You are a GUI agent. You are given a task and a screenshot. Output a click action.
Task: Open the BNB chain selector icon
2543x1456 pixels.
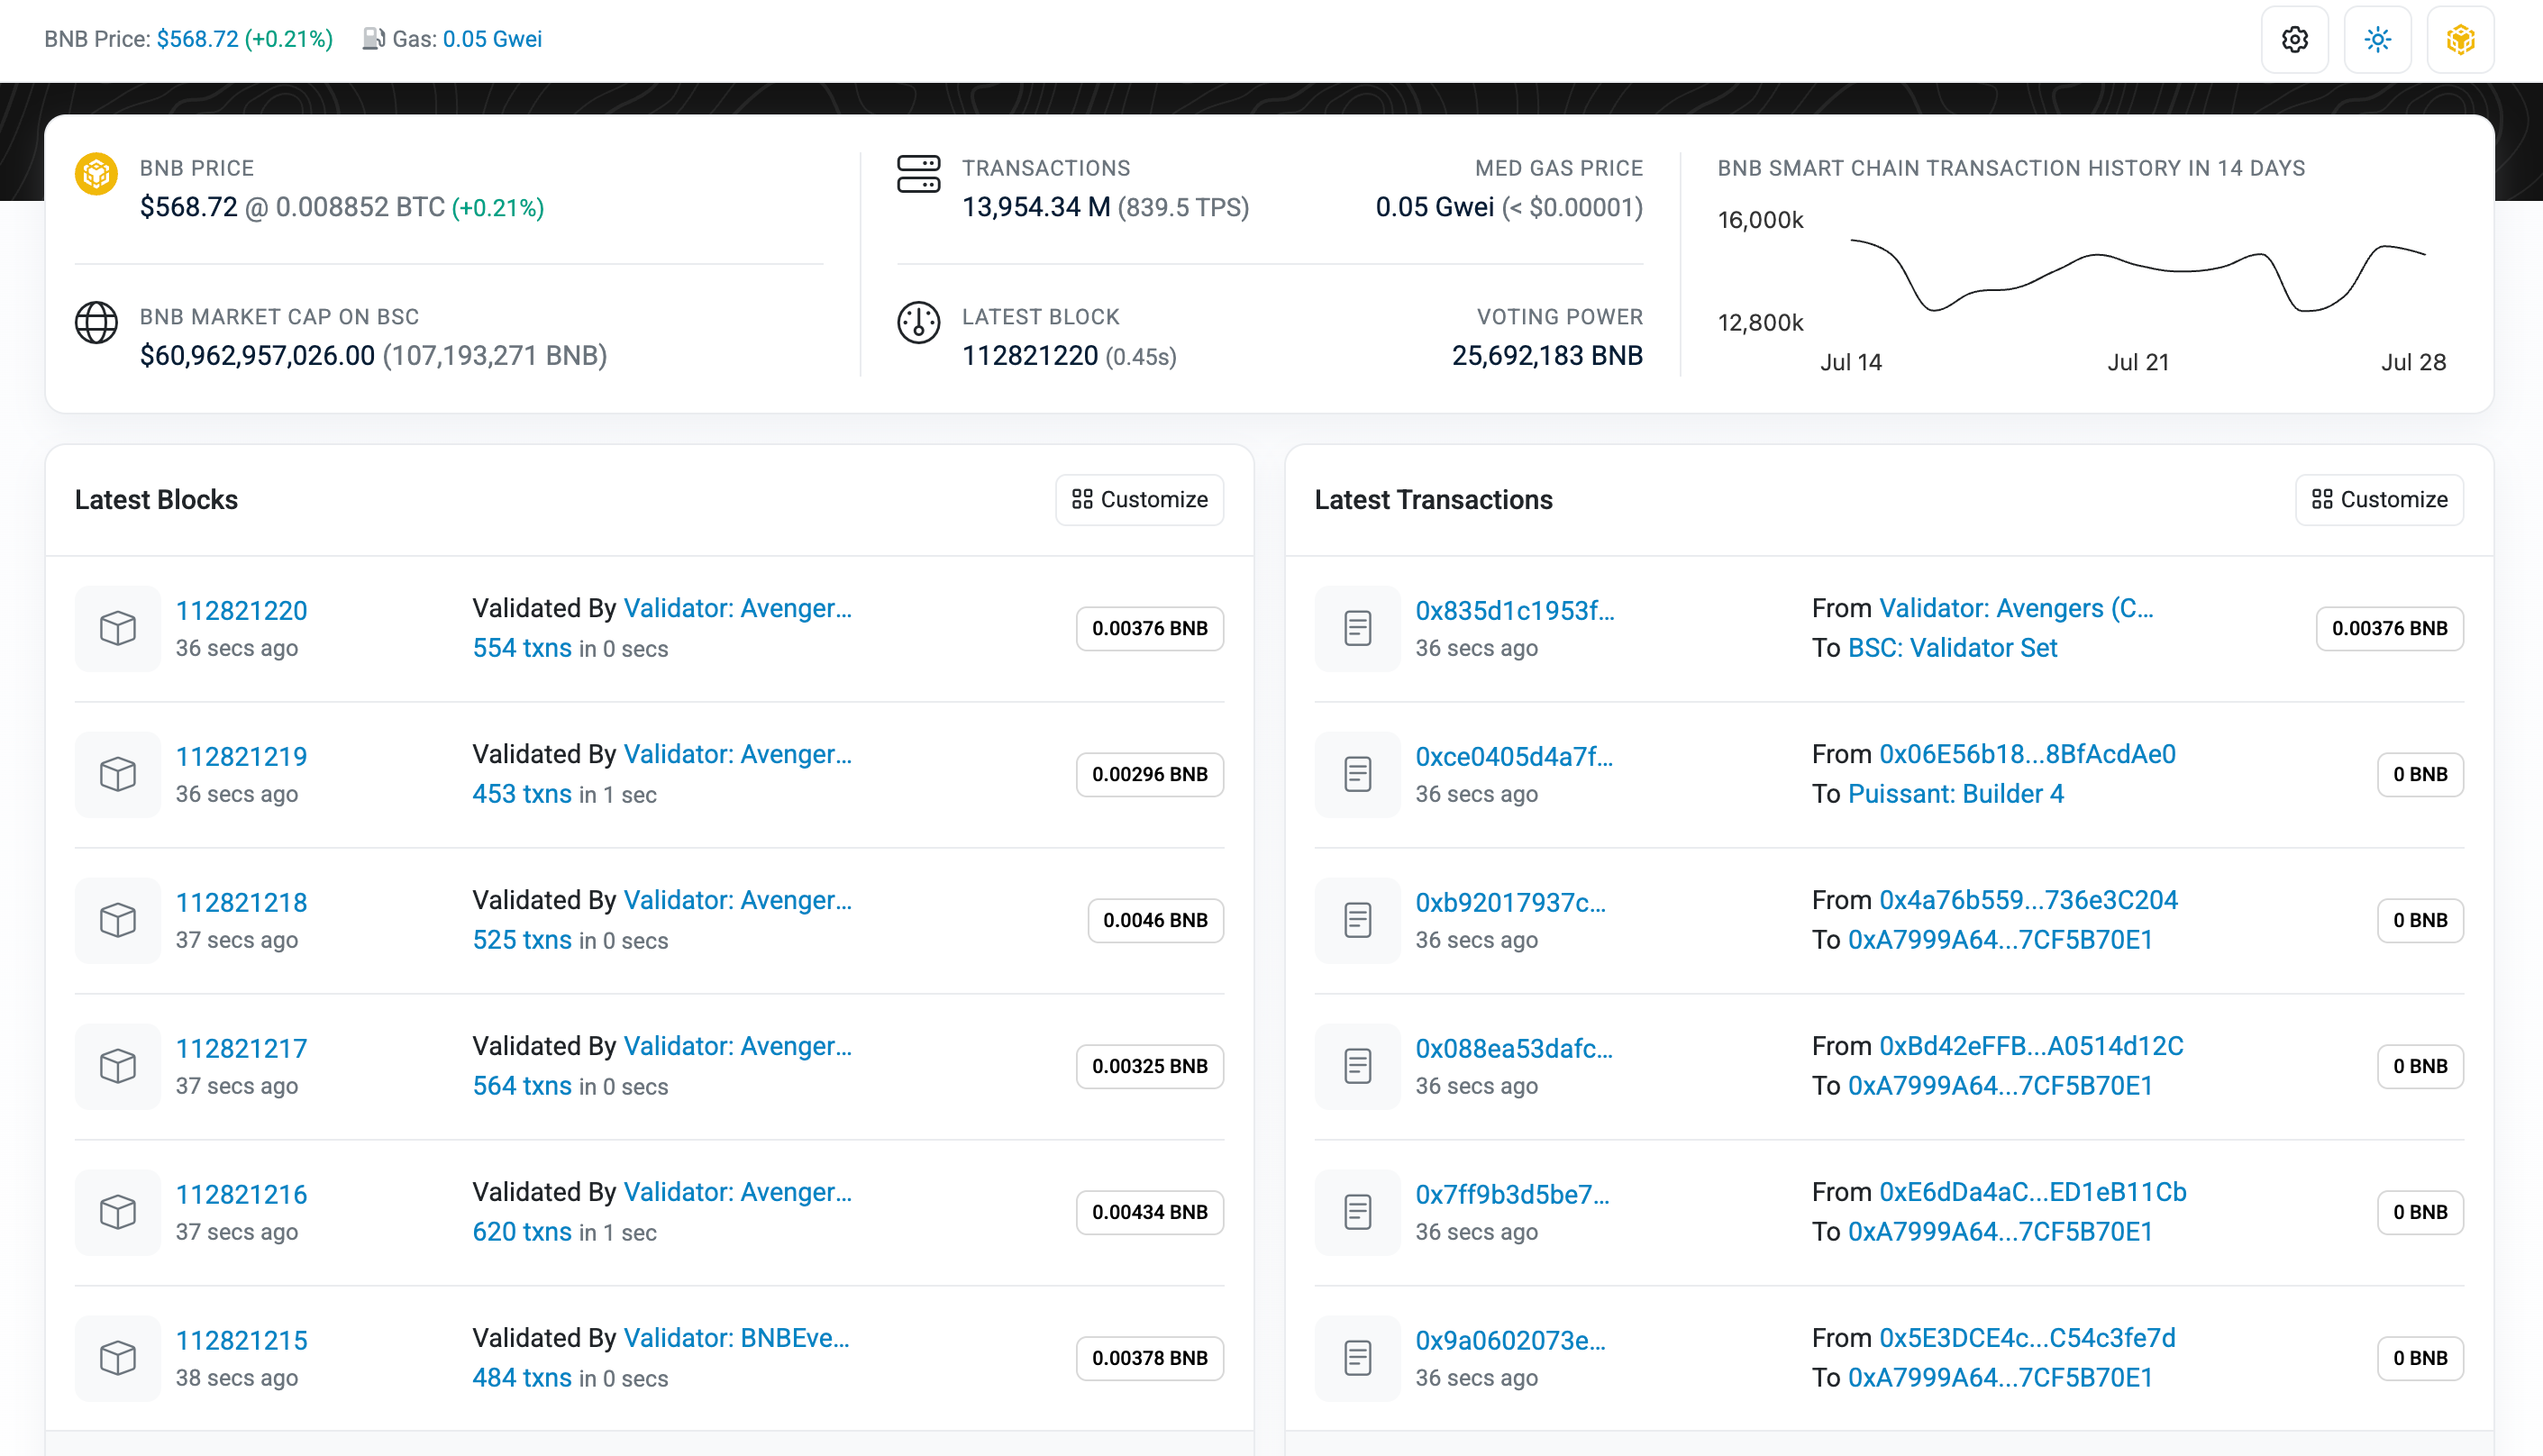pos(2461,39)
